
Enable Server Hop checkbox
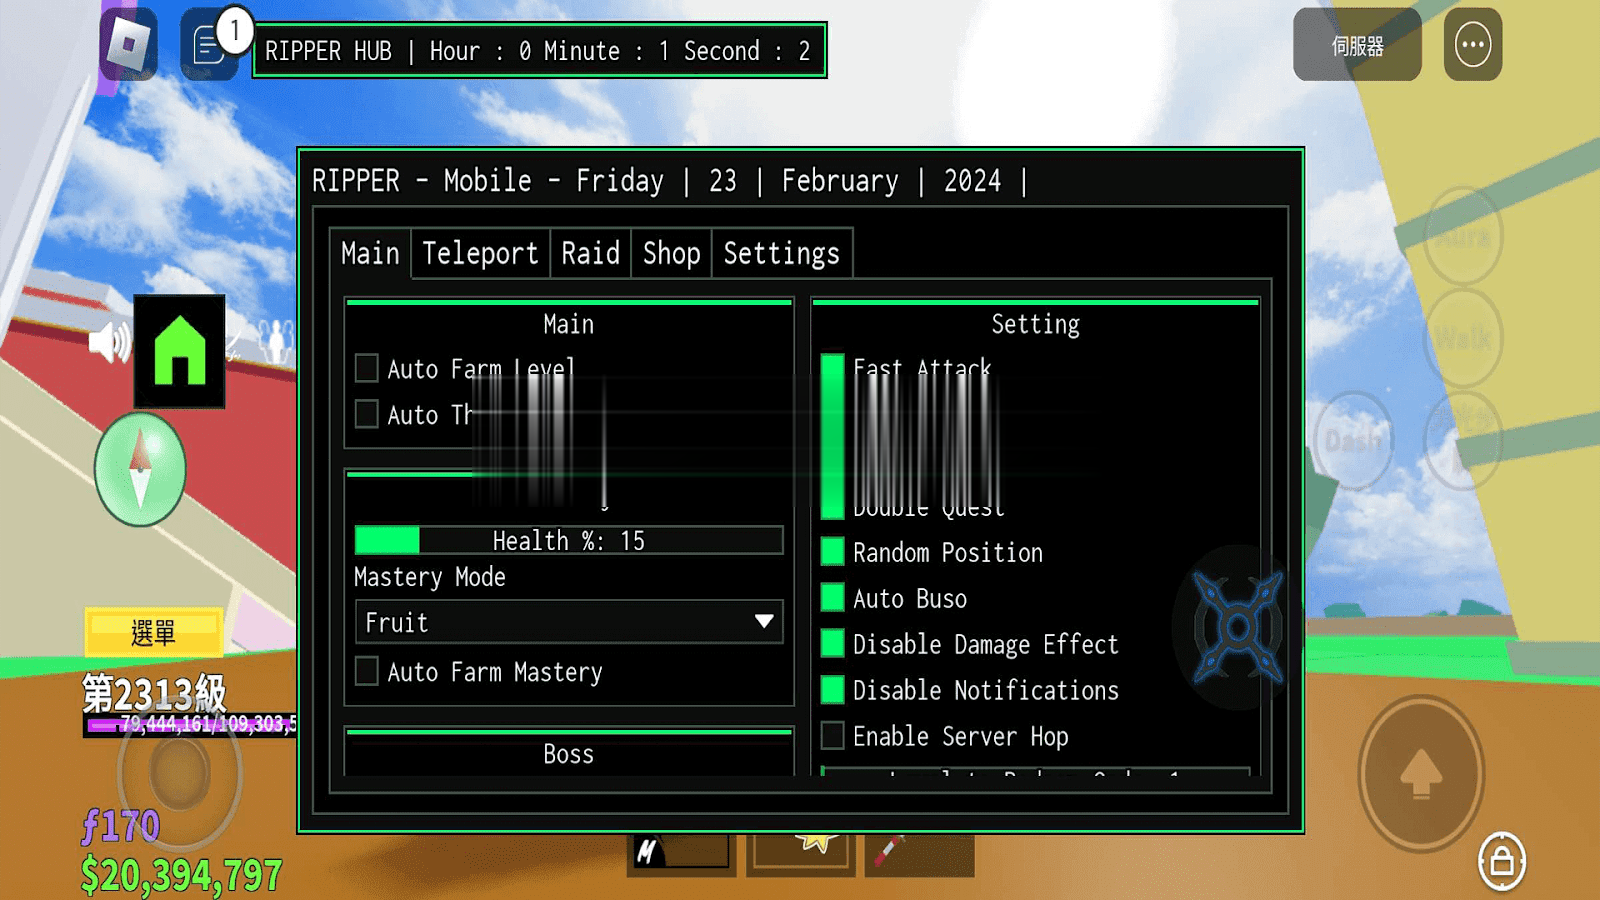coord(832,736)
